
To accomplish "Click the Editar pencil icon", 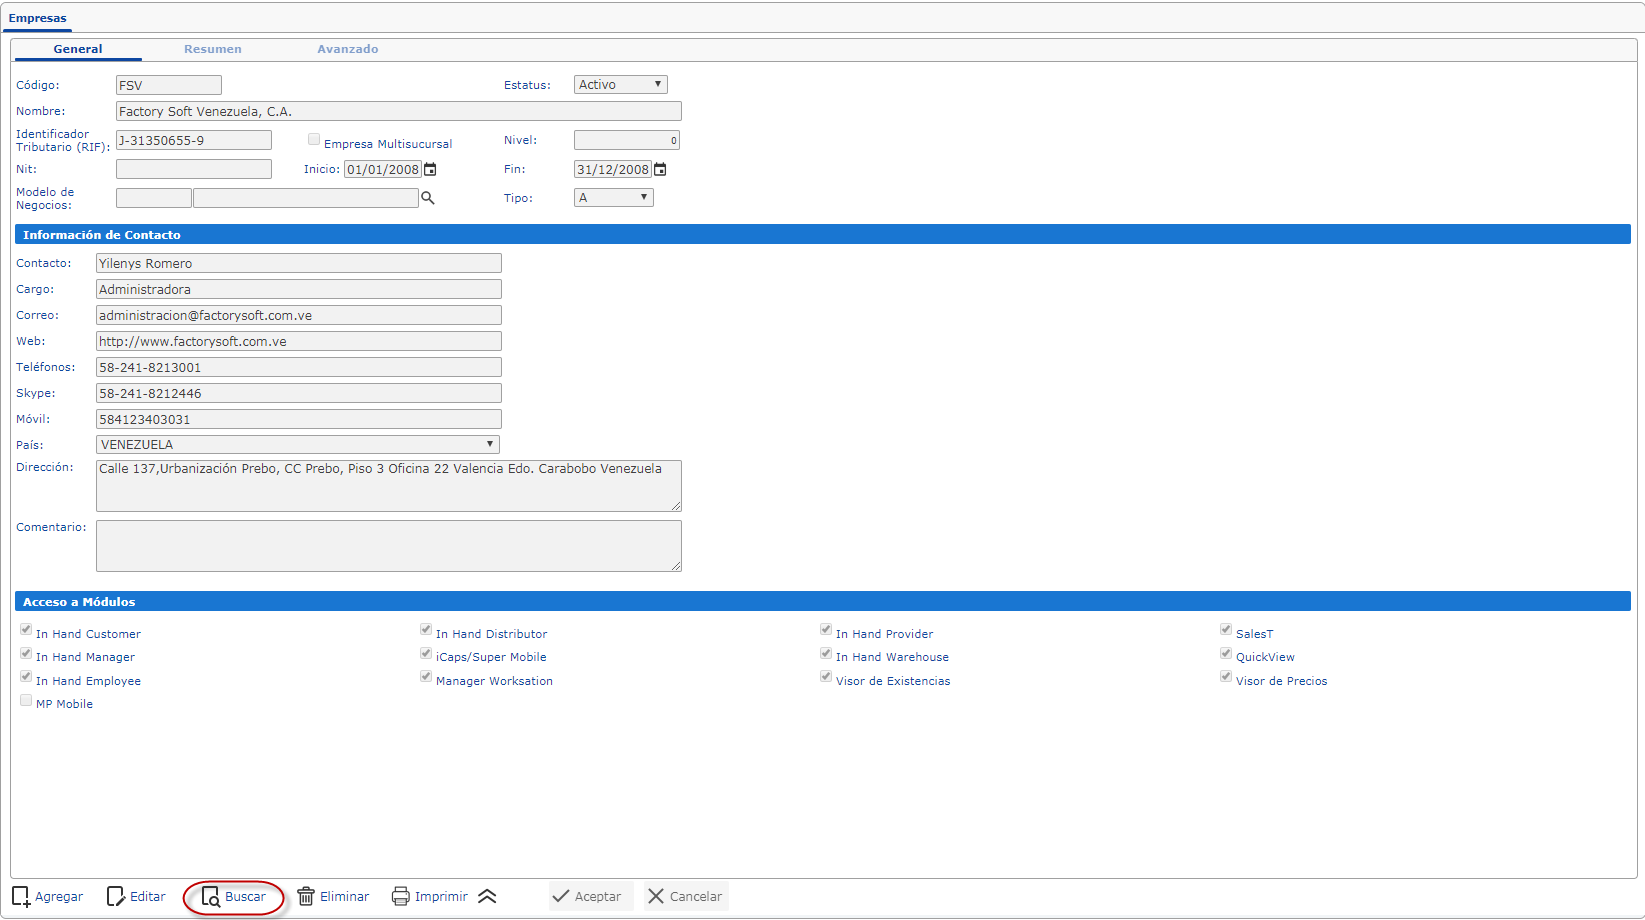I will (116, 897).
